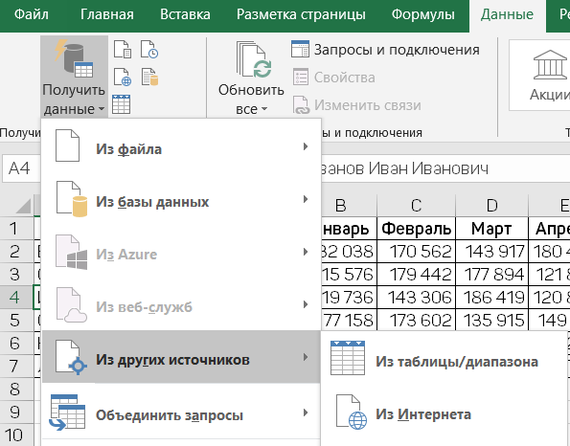Select column C header
The width and height of the screenshot is (570, 446).
[416, 205]
